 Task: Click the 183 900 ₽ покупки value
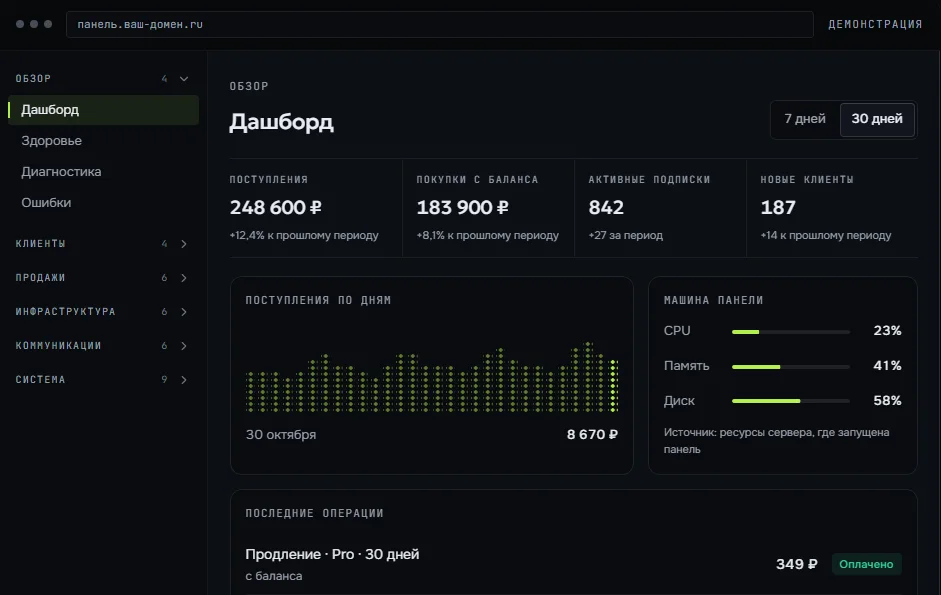tap(462, 208)
